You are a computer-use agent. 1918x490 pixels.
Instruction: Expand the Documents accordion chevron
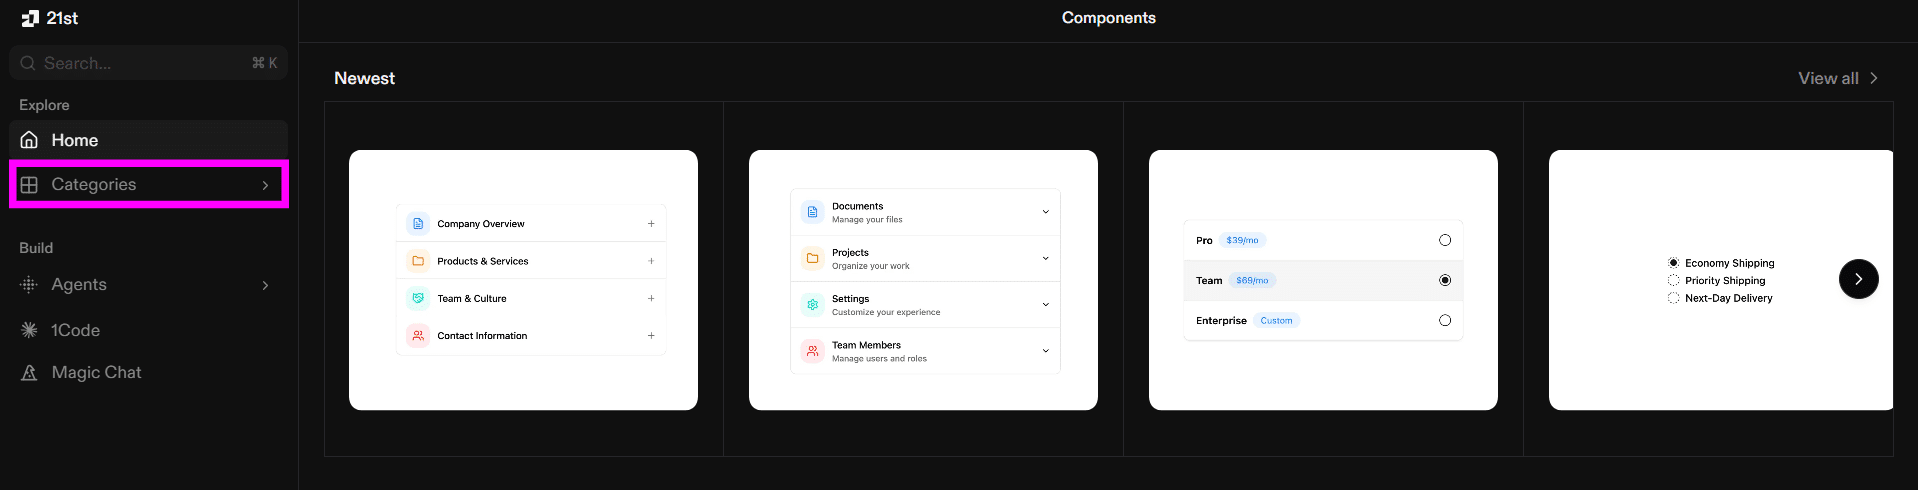[x=1046, y=212]
